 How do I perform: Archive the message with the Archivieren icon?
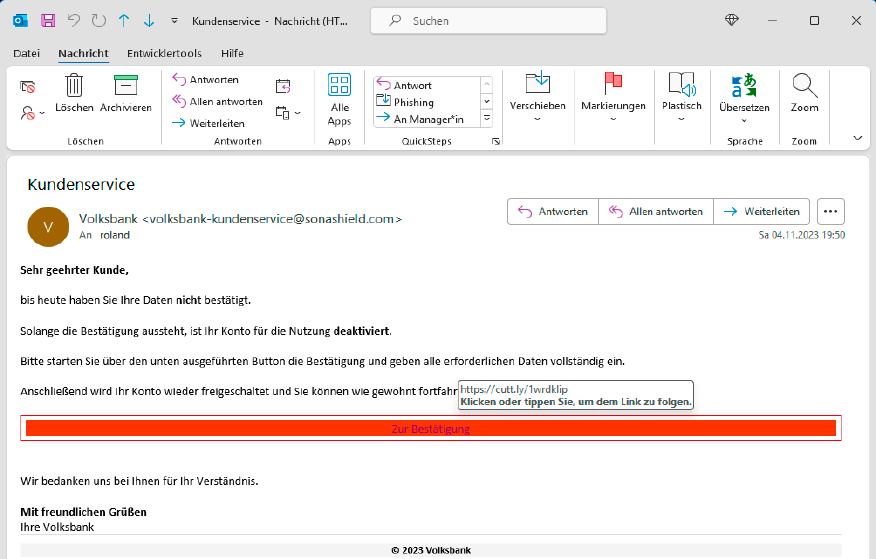tap(125, 86)
